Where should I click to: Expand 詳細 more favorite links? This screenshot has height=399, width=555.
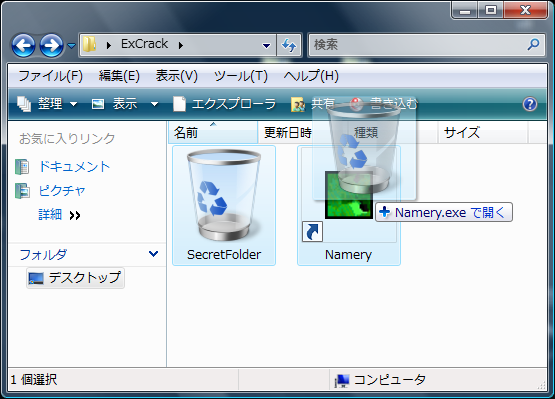(x=59, y=215)
